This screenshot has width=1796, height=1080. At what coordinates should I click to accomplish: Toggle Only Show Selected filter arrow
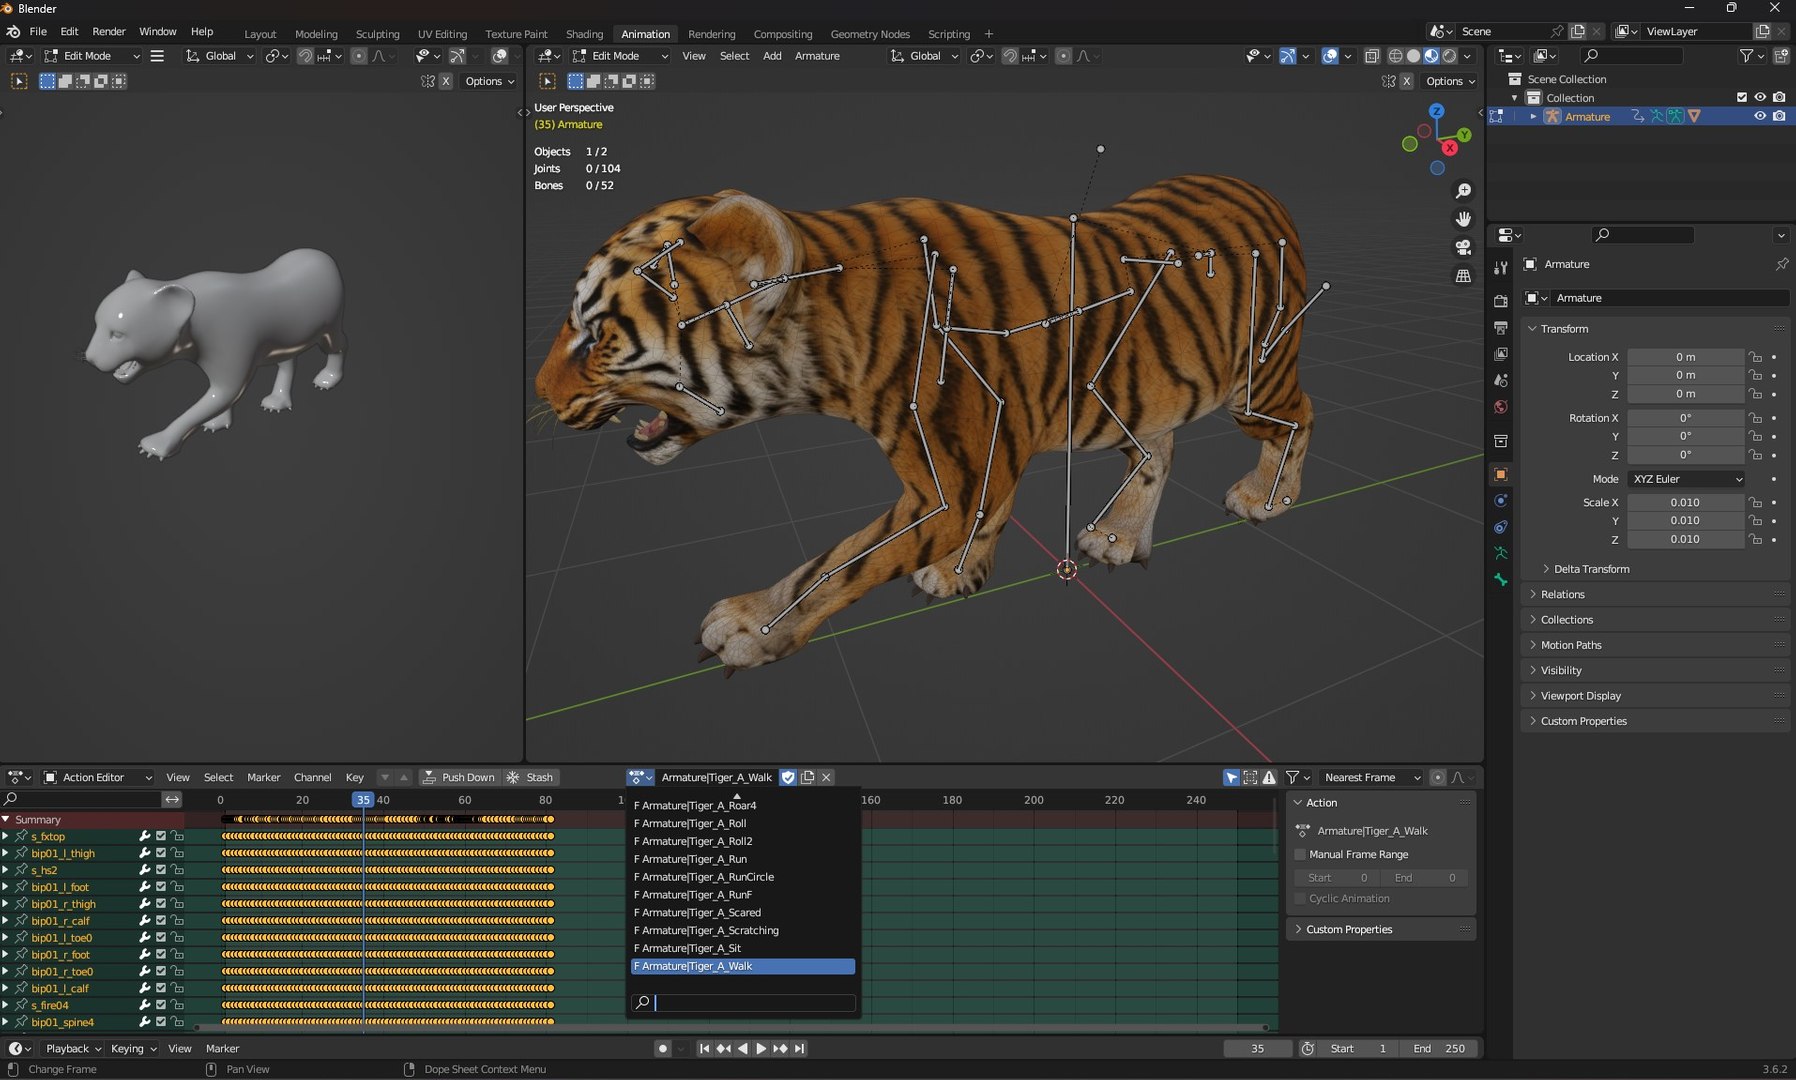point(1231,777)
